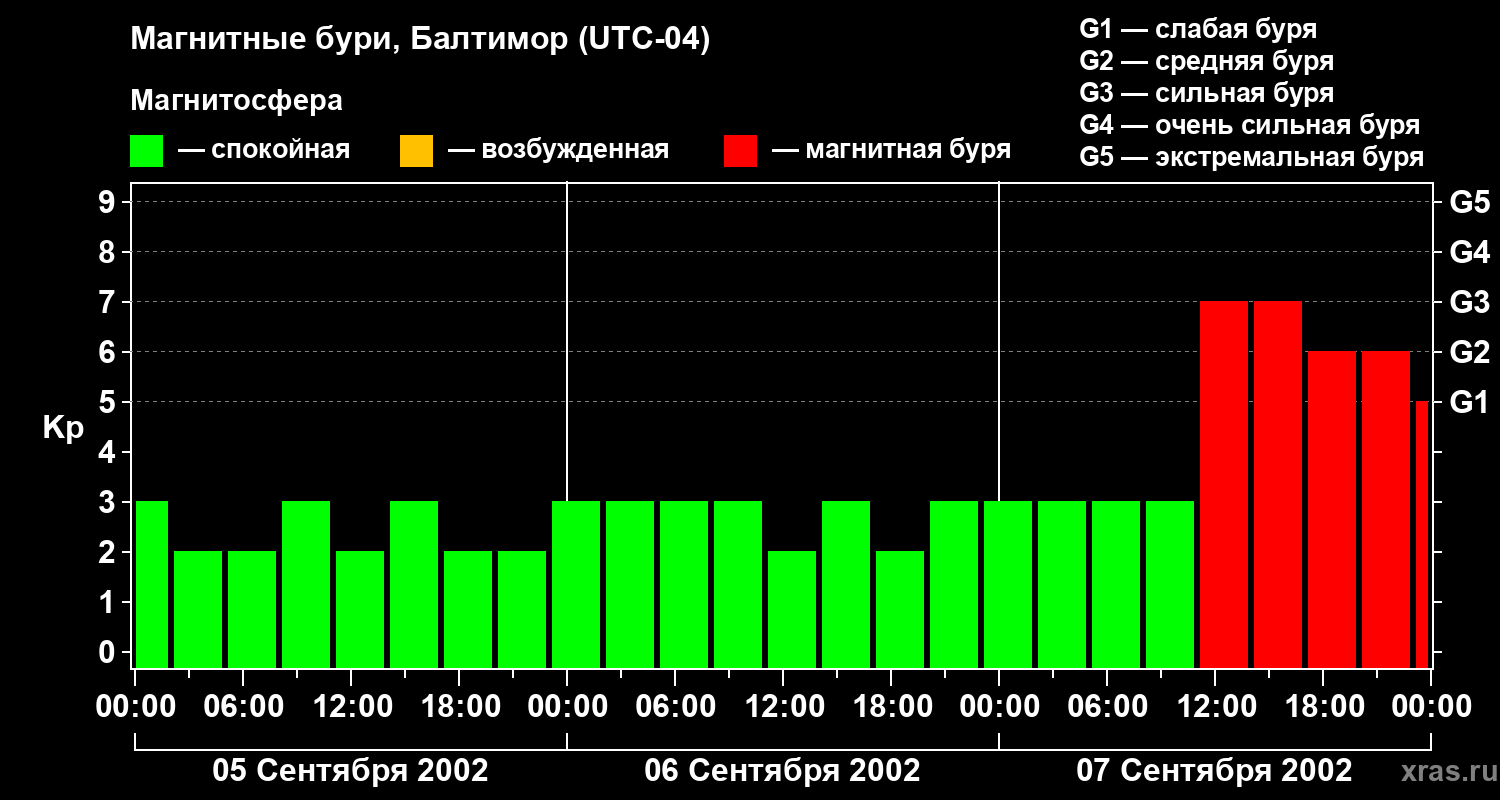
Task: Select the right-axis "G5" scale label
Action: [x=1470, y=202]
